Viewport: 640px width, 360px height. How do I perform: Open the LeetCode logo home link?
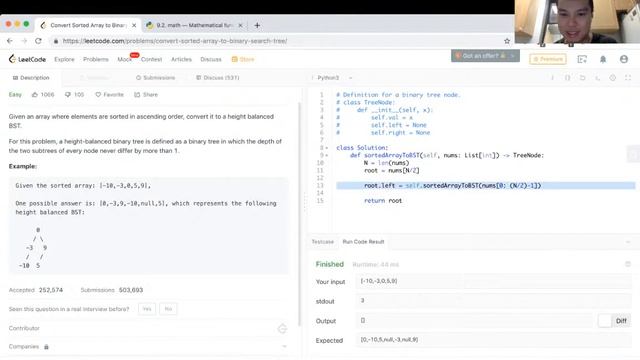27,59
